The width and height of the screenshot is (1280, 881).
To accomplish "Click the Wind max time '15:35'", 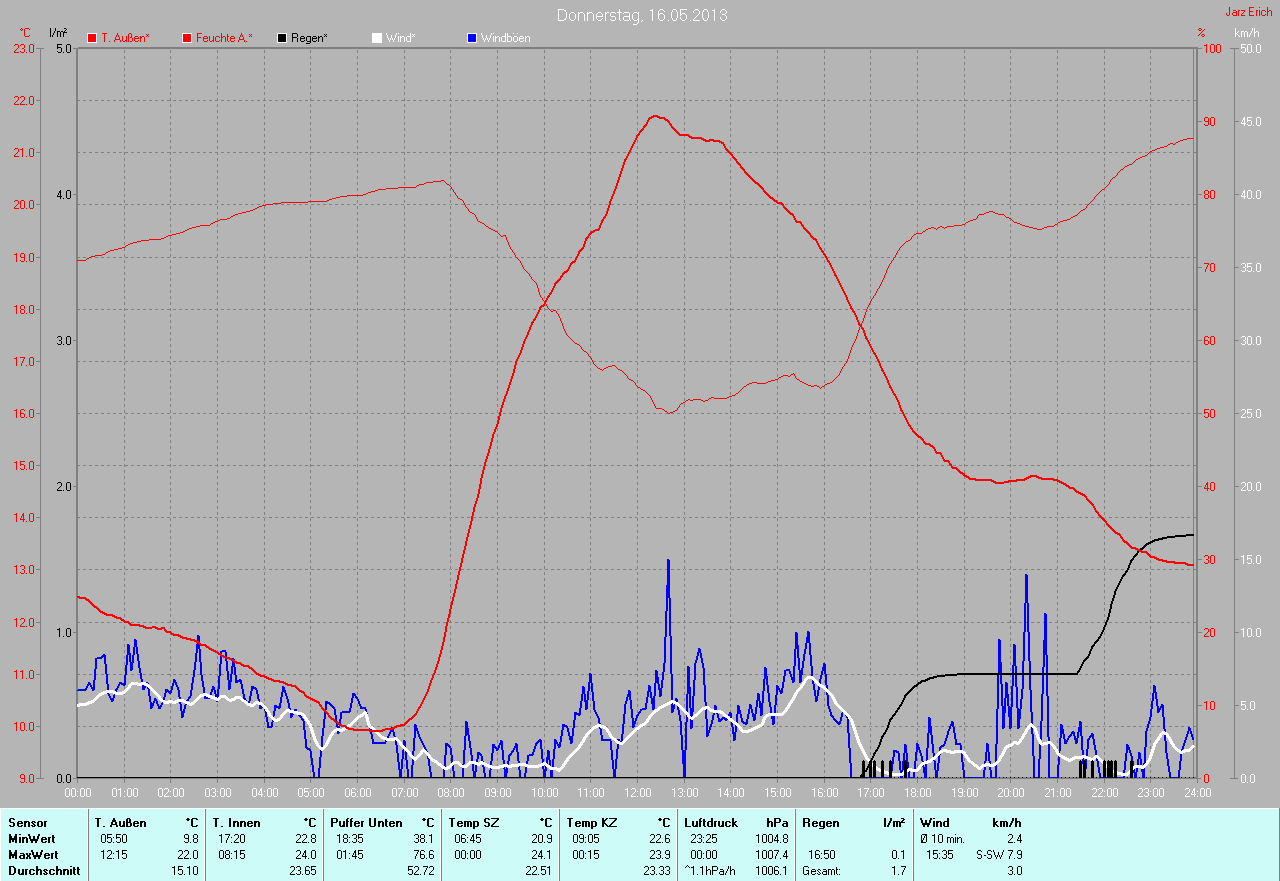I will (940, 855).
